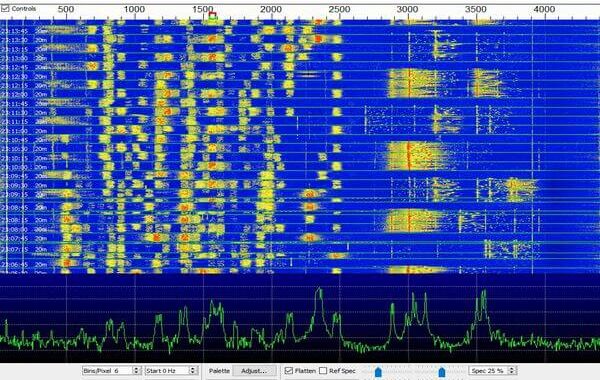The height and width of the screenshot is (380, 600).
Task: Click the slider thumb nearest Spec 25 %
Action: coord(442,372)
